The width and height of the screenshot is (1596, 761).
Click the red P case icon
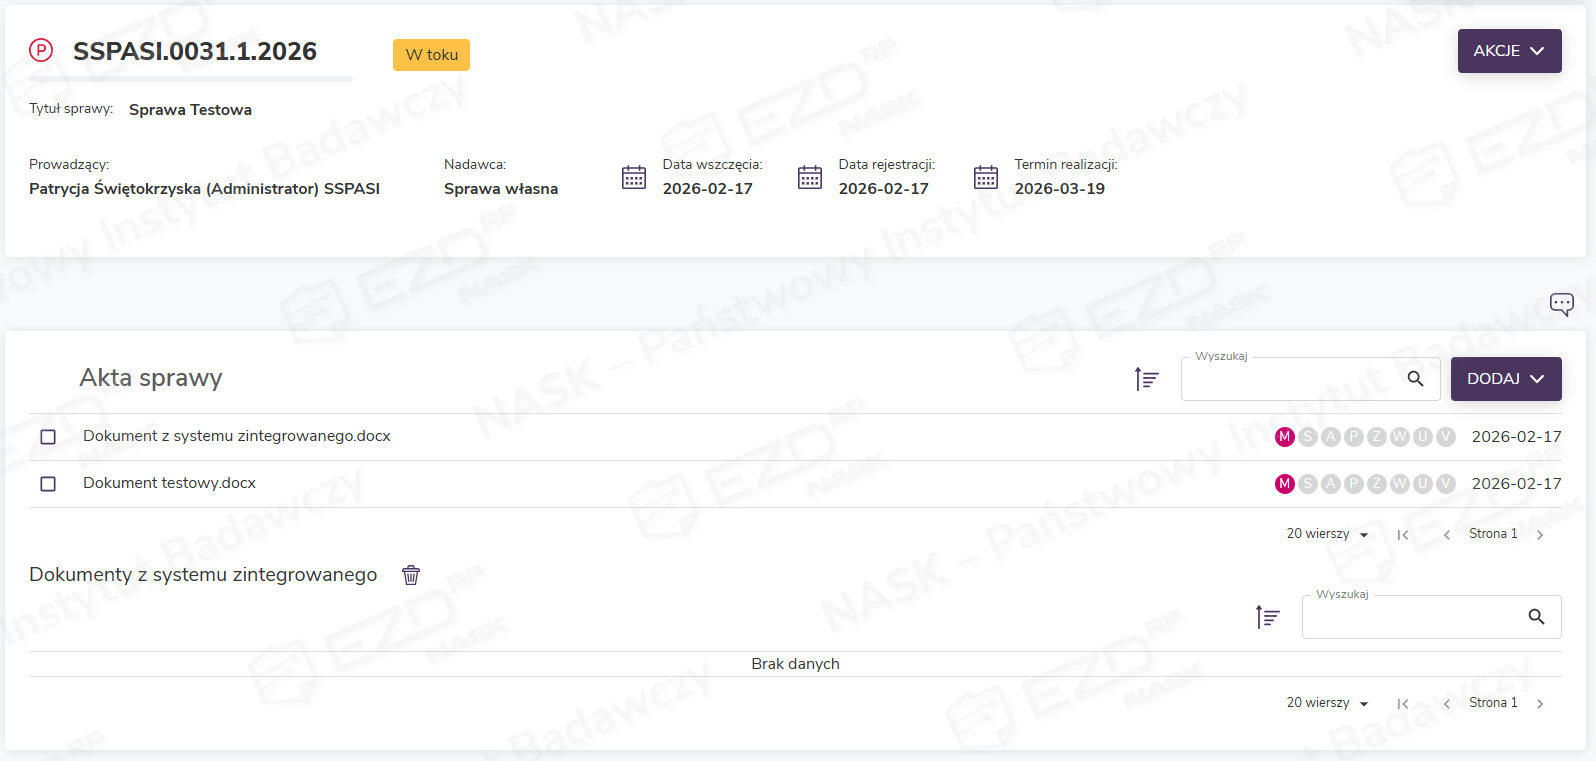pyautogui.click(x=41, y=50)
